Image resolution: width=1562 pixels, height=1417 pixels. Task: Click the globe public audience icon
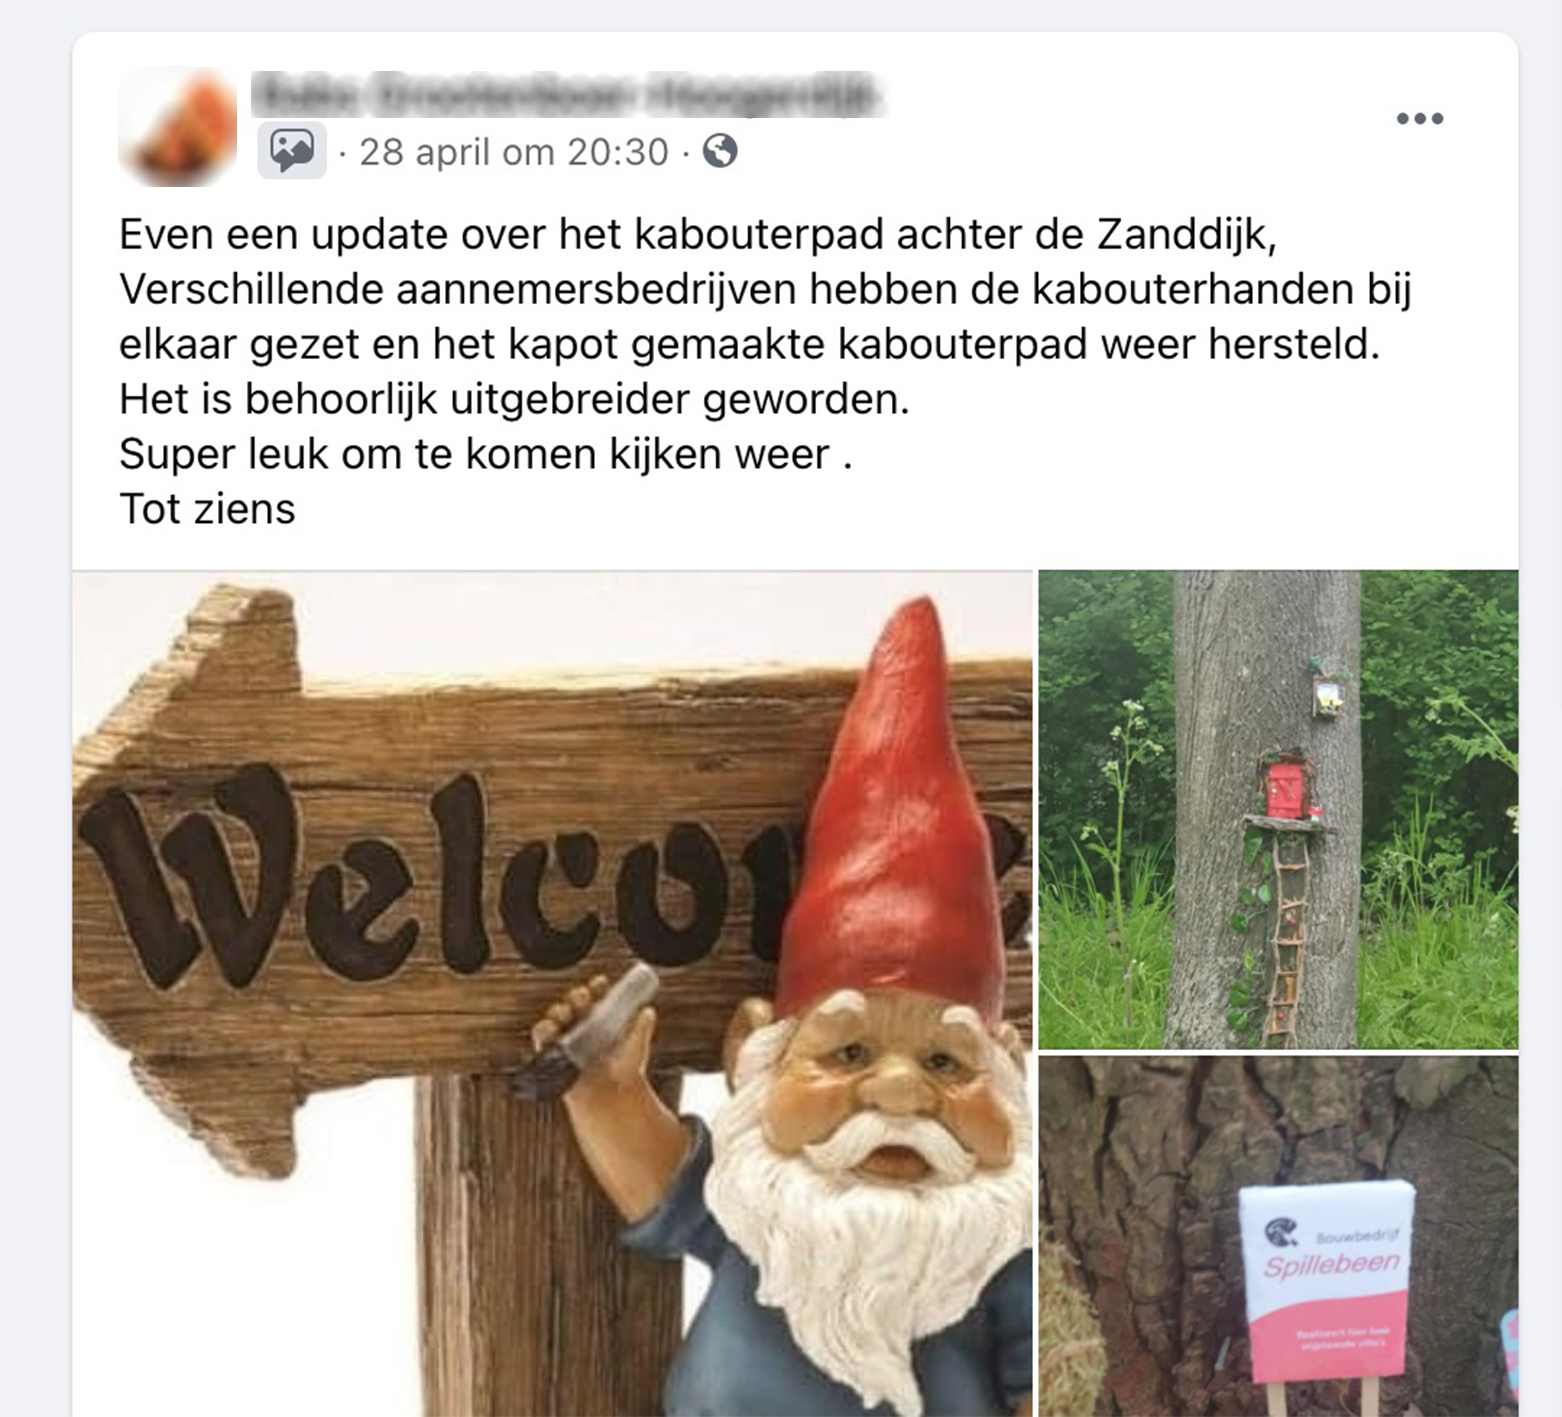(x=720, y=151)
